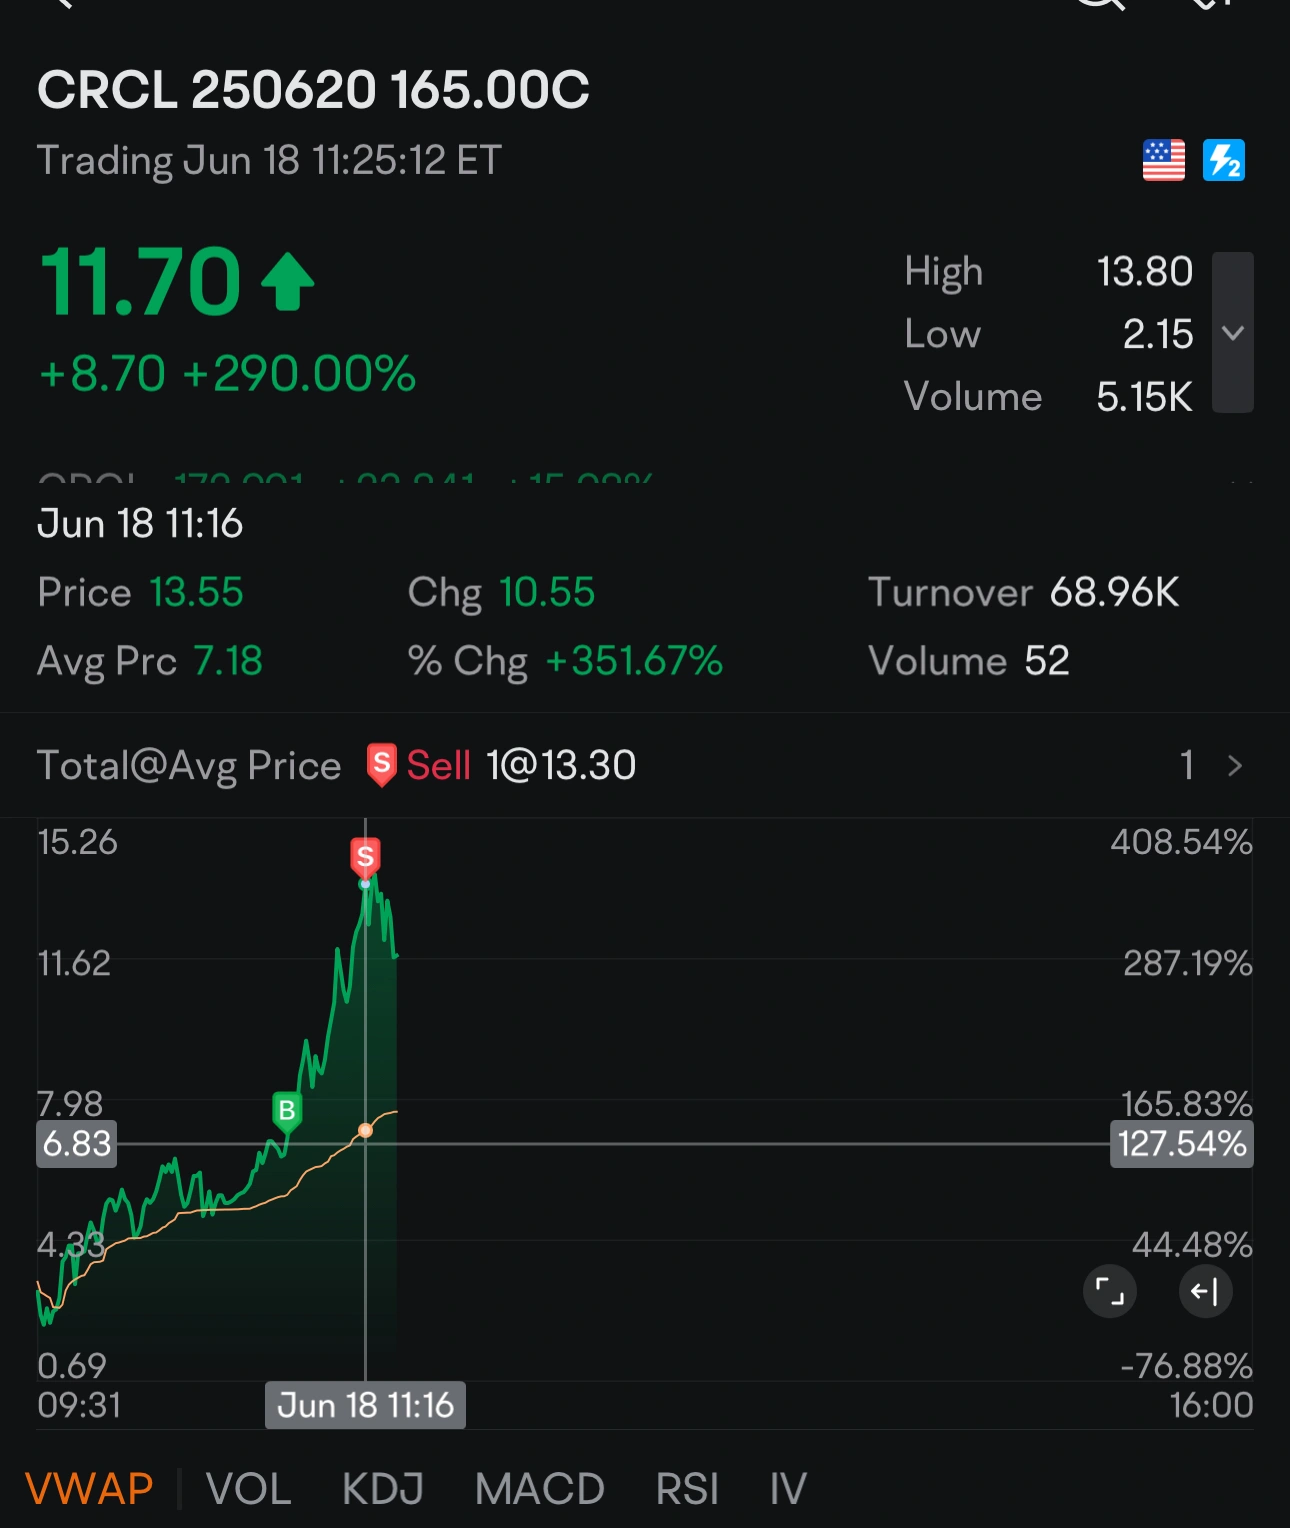Tap the red Sell badge icon
The height and width of the screenshot is (1528, 1290).
381,765
